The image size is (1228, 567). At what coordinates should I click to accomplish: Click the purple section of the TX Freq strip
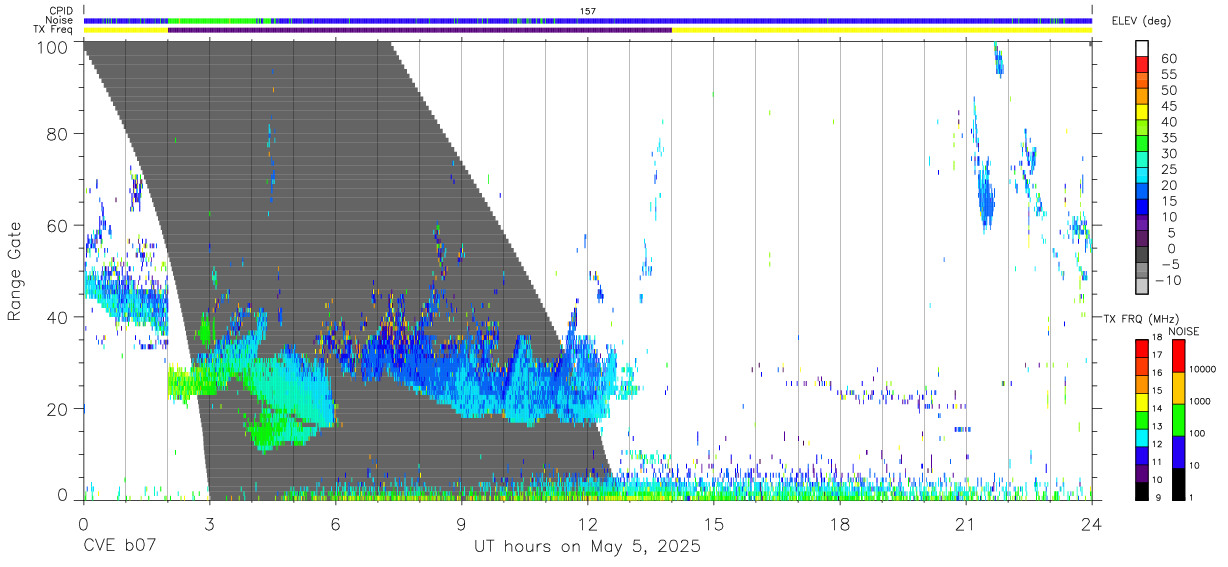point(420,30)
